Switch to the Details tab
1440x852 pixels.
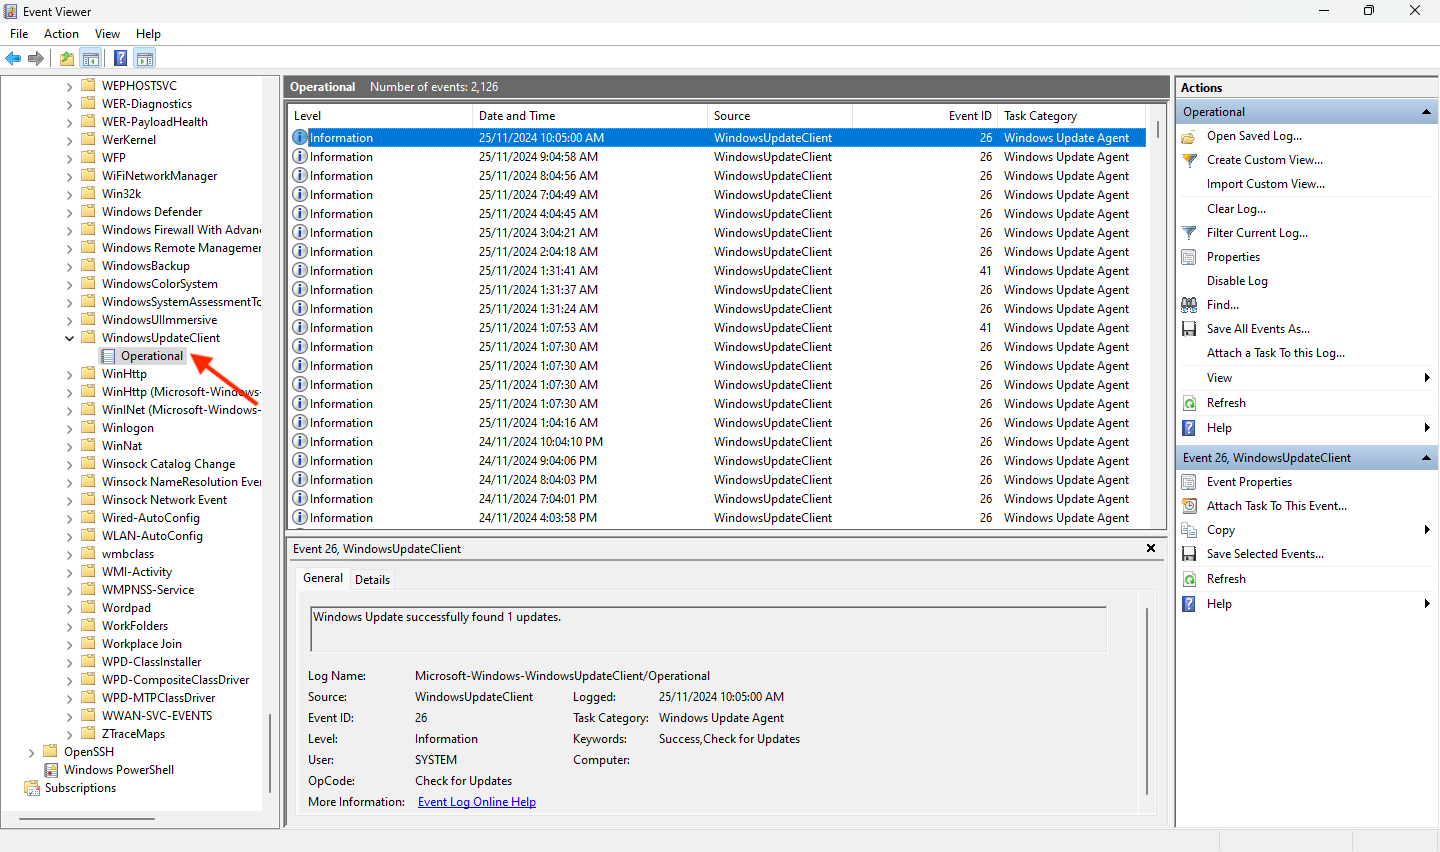372,578
